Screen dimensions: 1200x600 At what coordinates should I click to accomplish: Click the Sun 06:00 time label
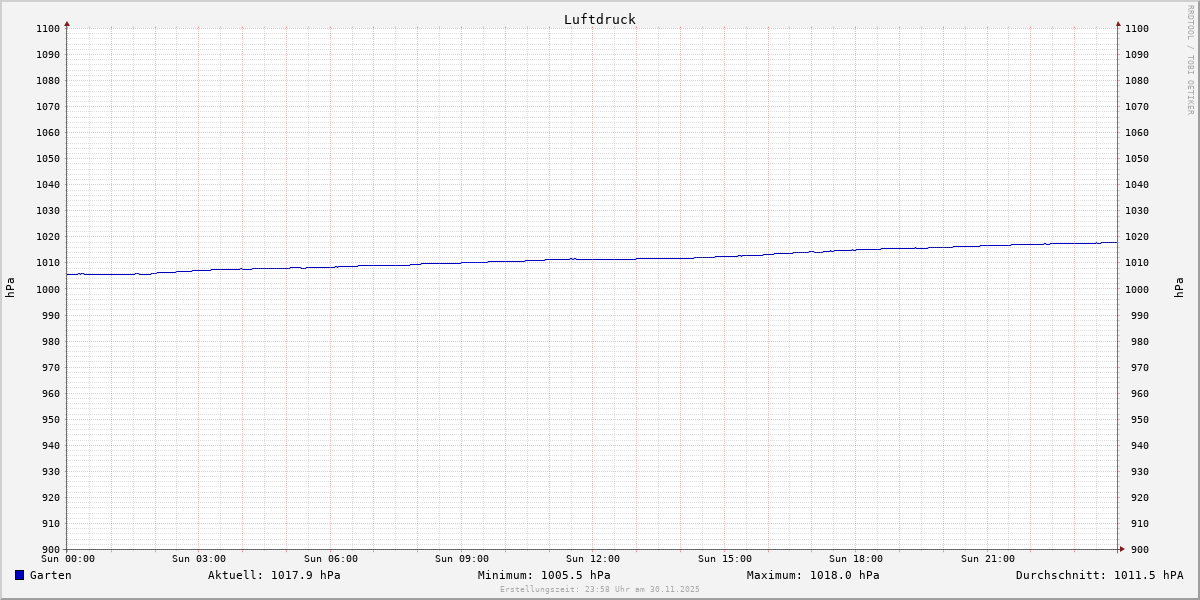pyautogui.click(x=331, y=559)
